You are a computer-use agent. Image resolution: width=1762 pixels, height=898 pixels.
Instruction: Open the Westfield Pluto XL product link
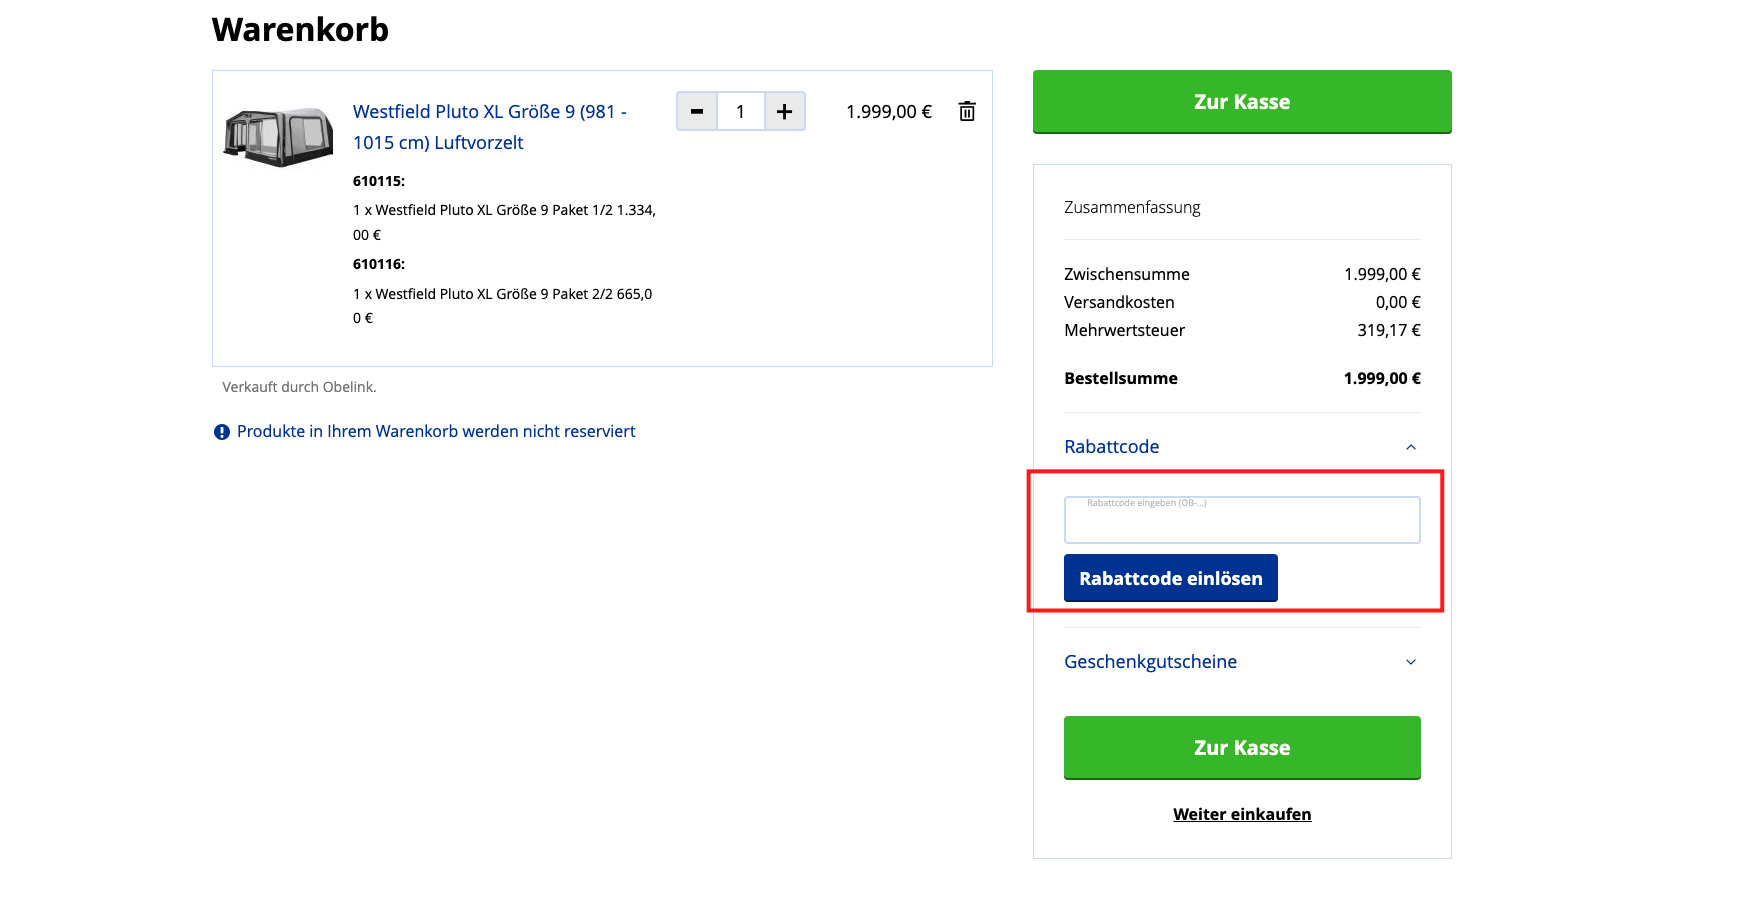(x=490, y=127)
